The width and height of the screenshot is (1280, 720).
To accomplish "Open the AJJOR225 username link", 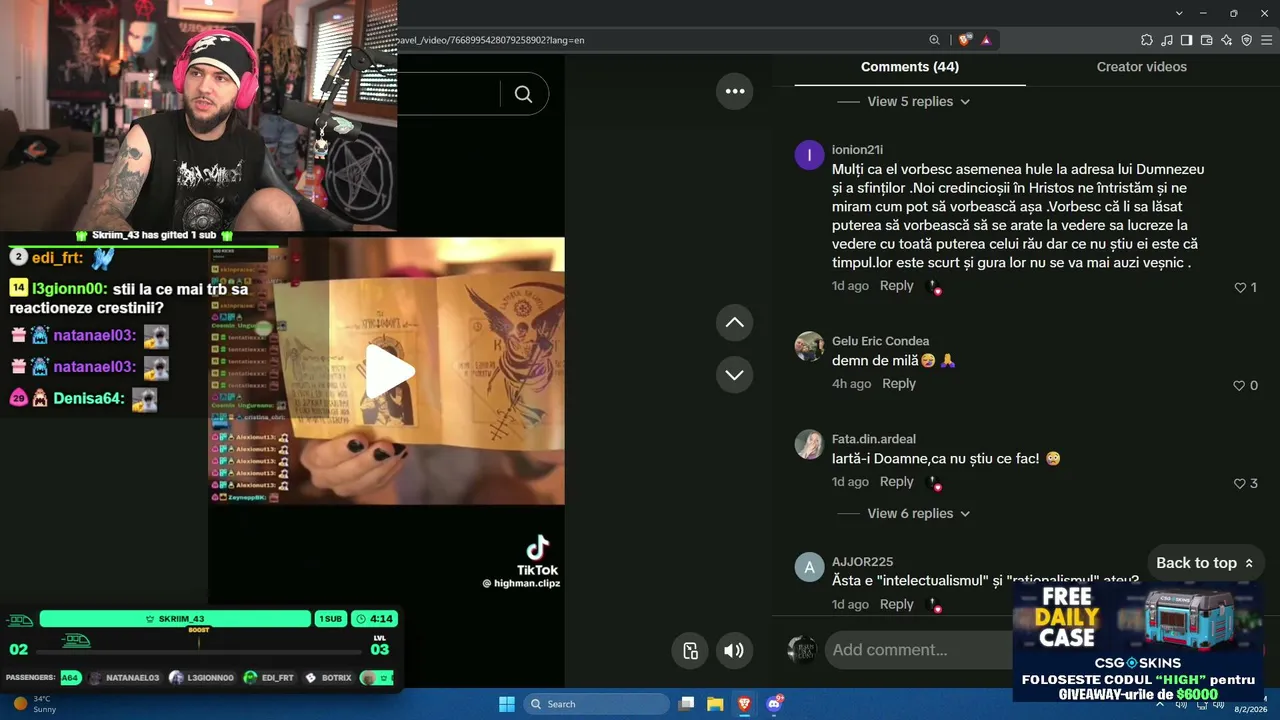I will [862, 562].
